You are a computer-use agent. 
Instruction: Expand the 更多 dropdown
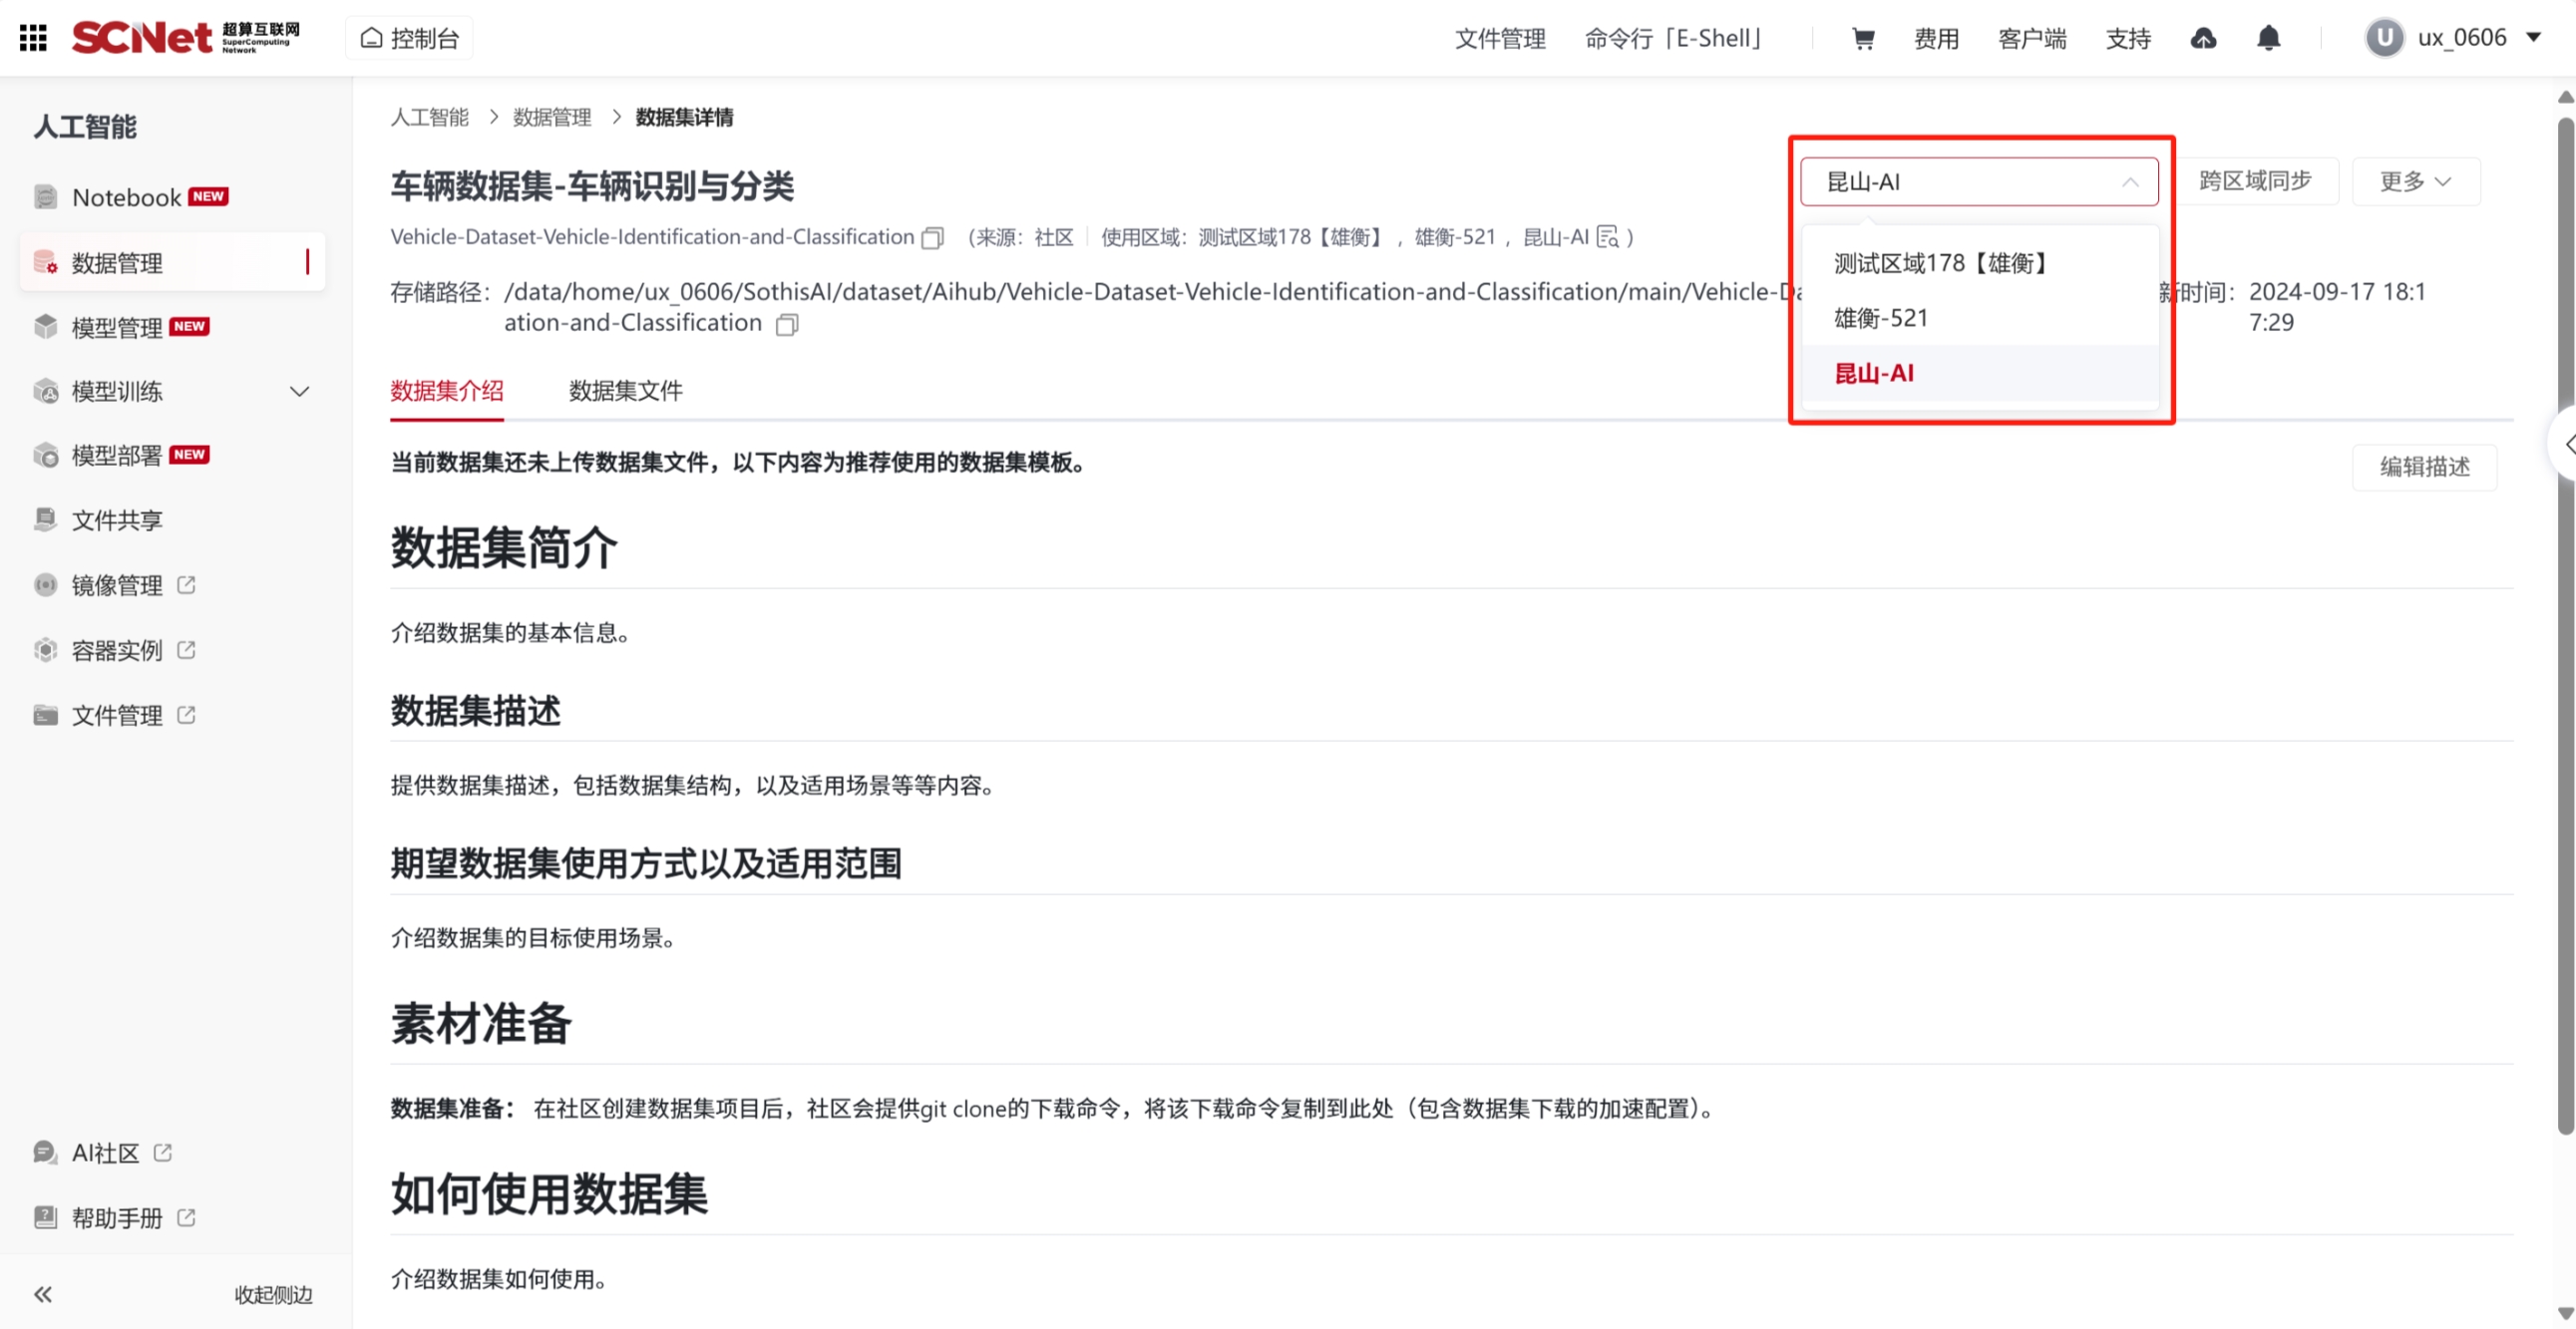[2414, 182]
